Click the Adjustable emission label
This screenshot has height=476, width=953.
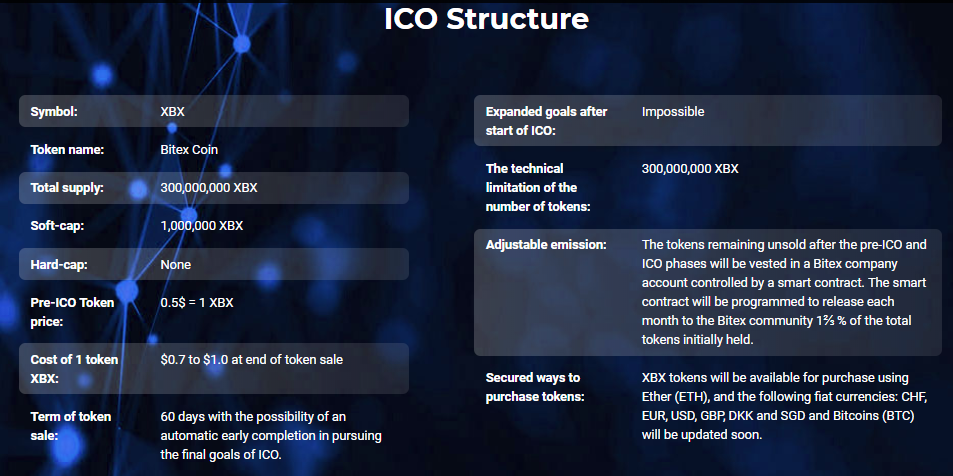[x=544, y=244]
